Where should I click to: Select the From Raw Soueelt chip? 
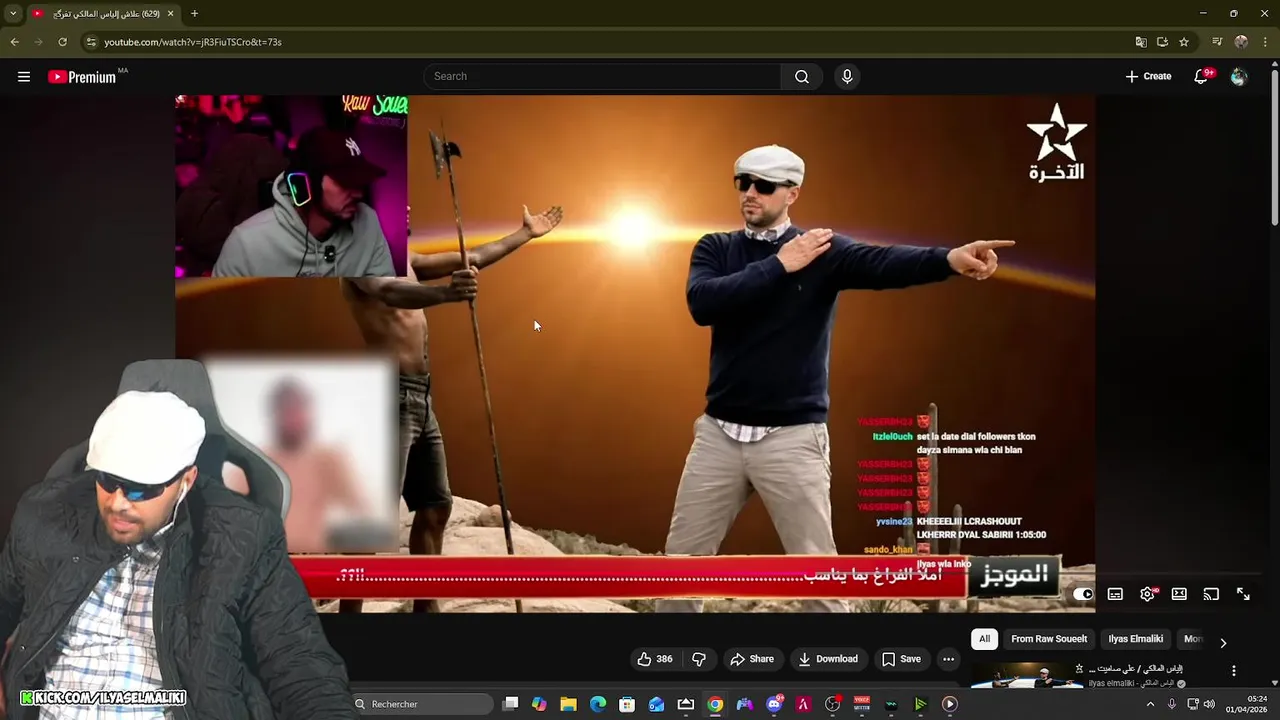pyautogui.click(x=1049, y=639)
